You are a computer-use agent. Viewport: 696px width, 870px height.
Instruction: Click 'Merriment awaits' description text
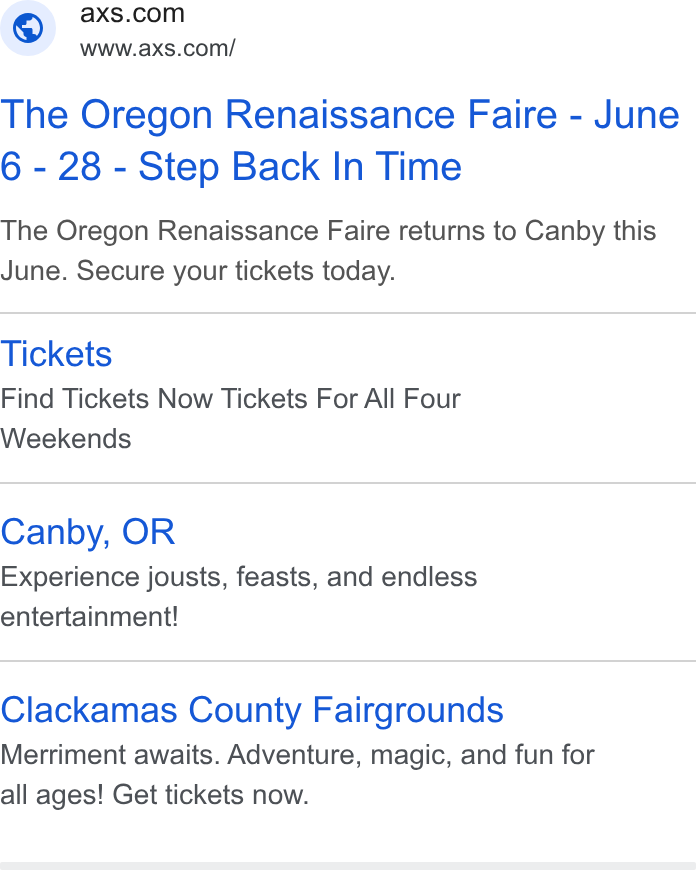(x=110, y=755)
